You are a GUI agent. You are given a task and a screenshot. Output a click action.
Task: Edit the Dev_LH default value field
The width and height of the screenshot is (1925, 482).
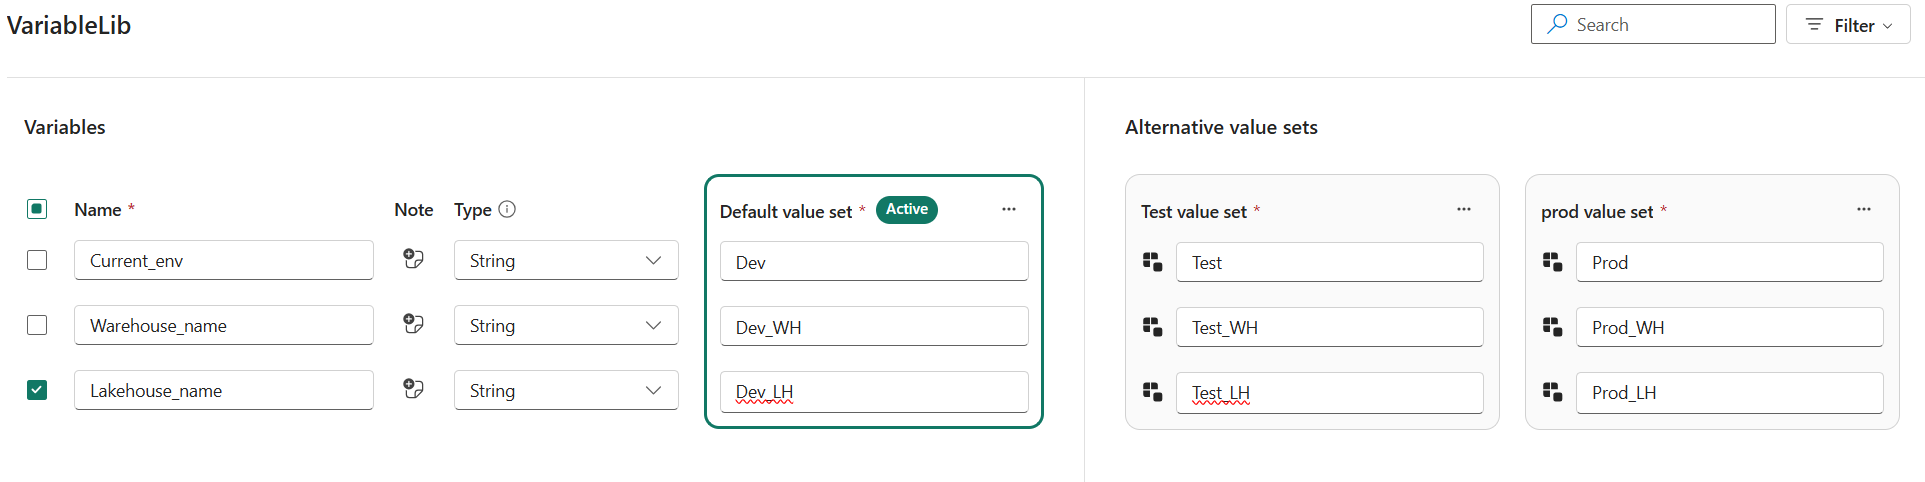tap(874, 392)
